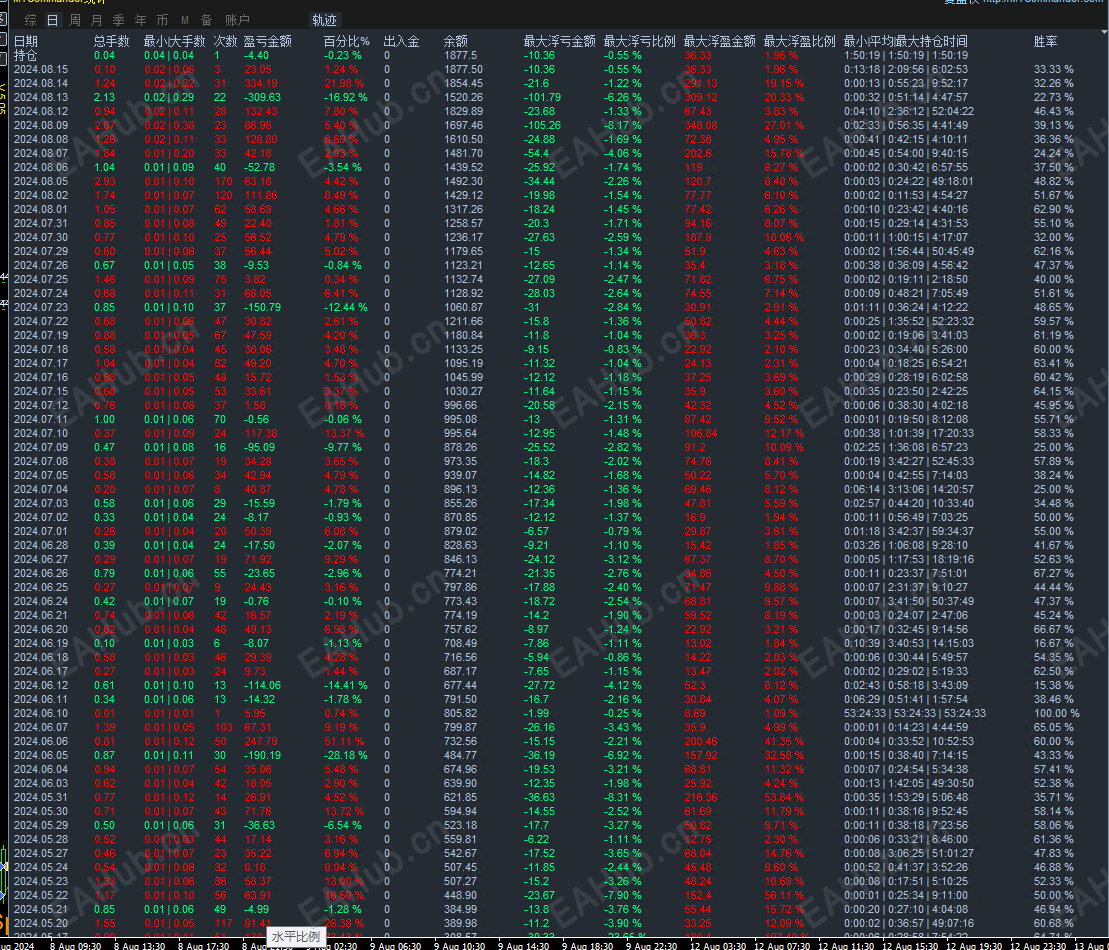
Task: Select the 日 daily statistics tab
Action: (x=52, y=20)
